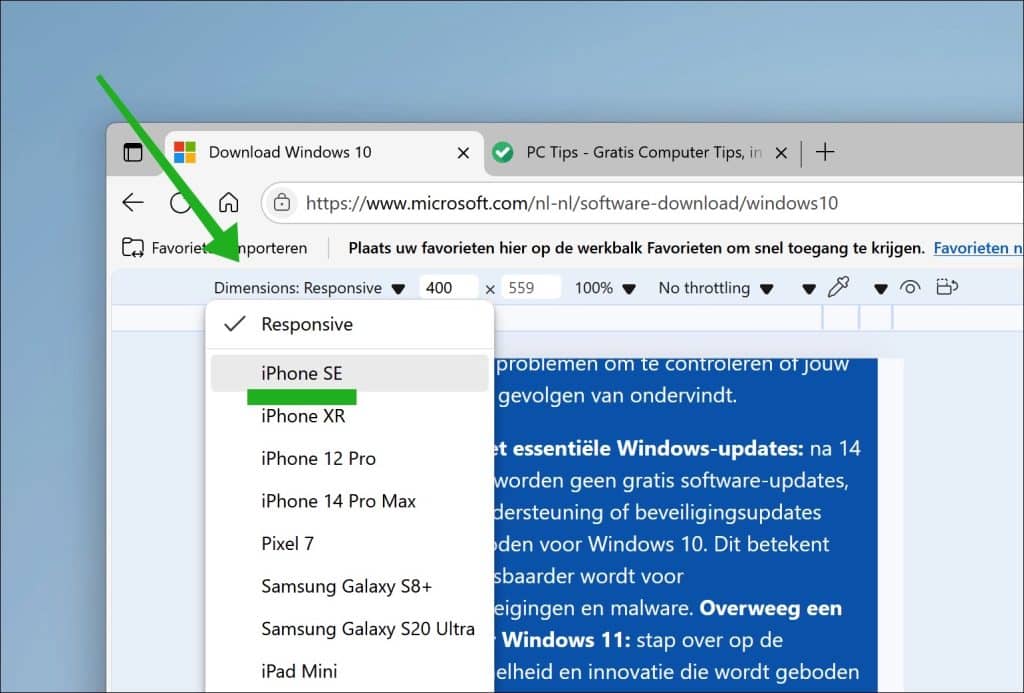
Task: Go to the home page icon
Action: click(228, 202)
